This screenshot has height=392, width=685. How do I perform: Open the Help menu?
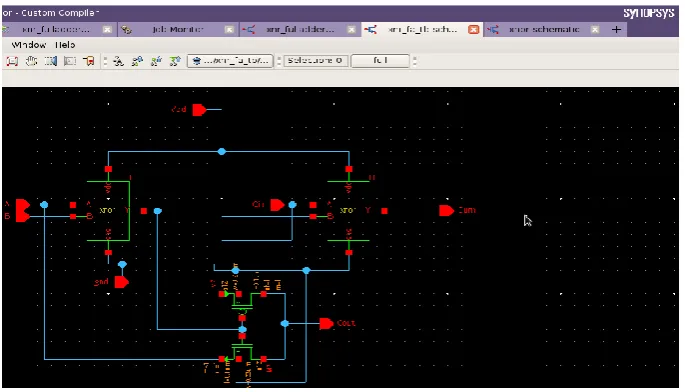[x=65, y=45]
